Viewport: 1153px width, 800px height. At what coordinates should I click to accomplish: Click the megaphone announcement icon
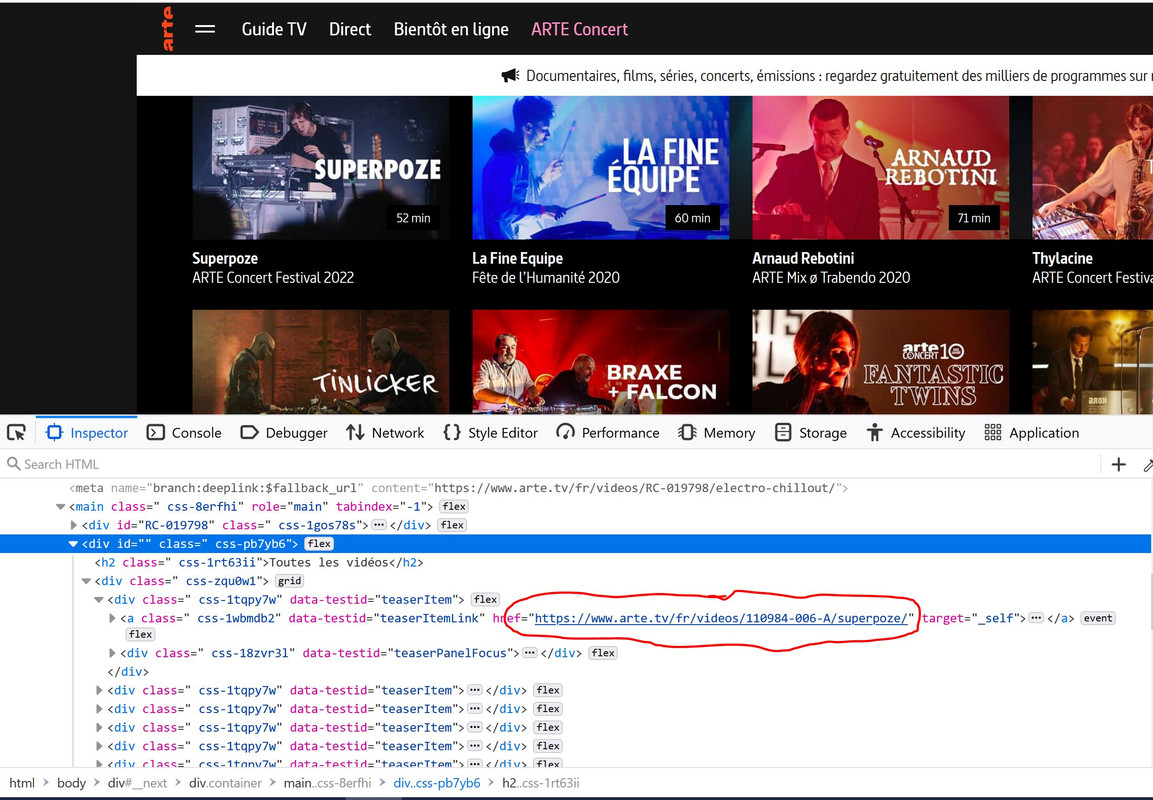point(510,75)
